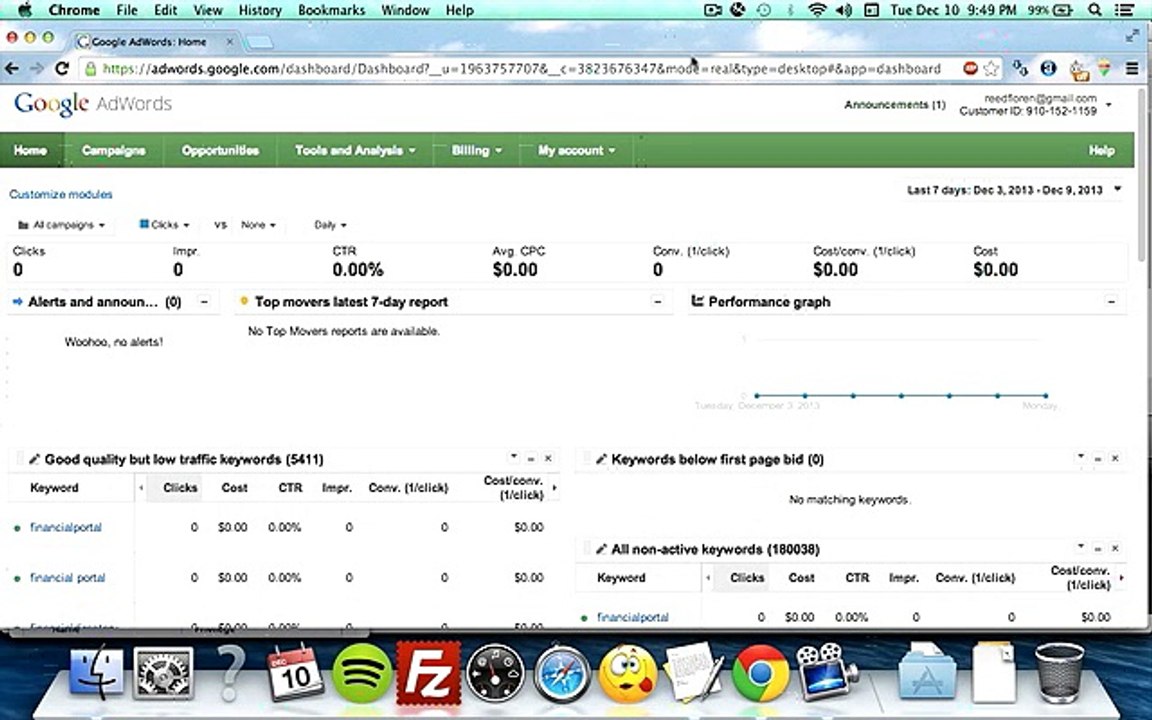Expand the My account menu

[576, 150]
